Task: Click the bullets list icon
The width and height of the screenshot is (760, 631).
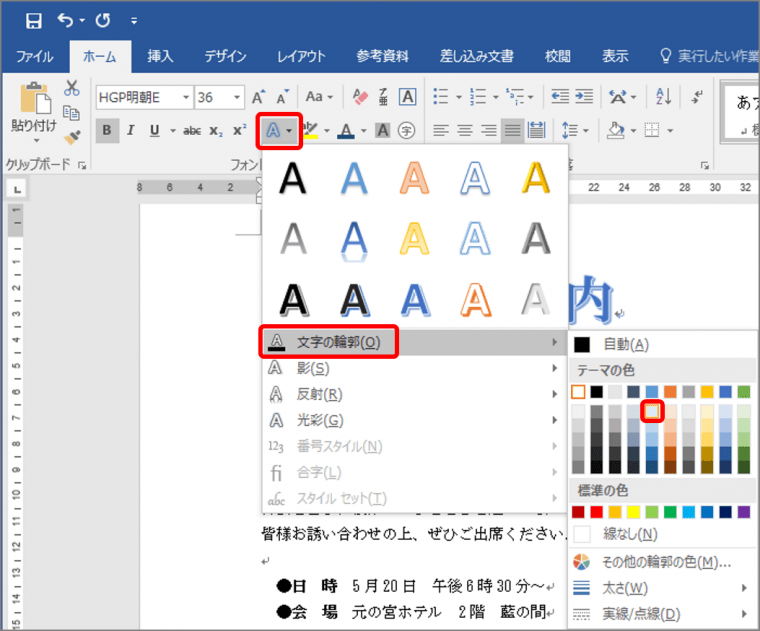Action: click(440, 96)
